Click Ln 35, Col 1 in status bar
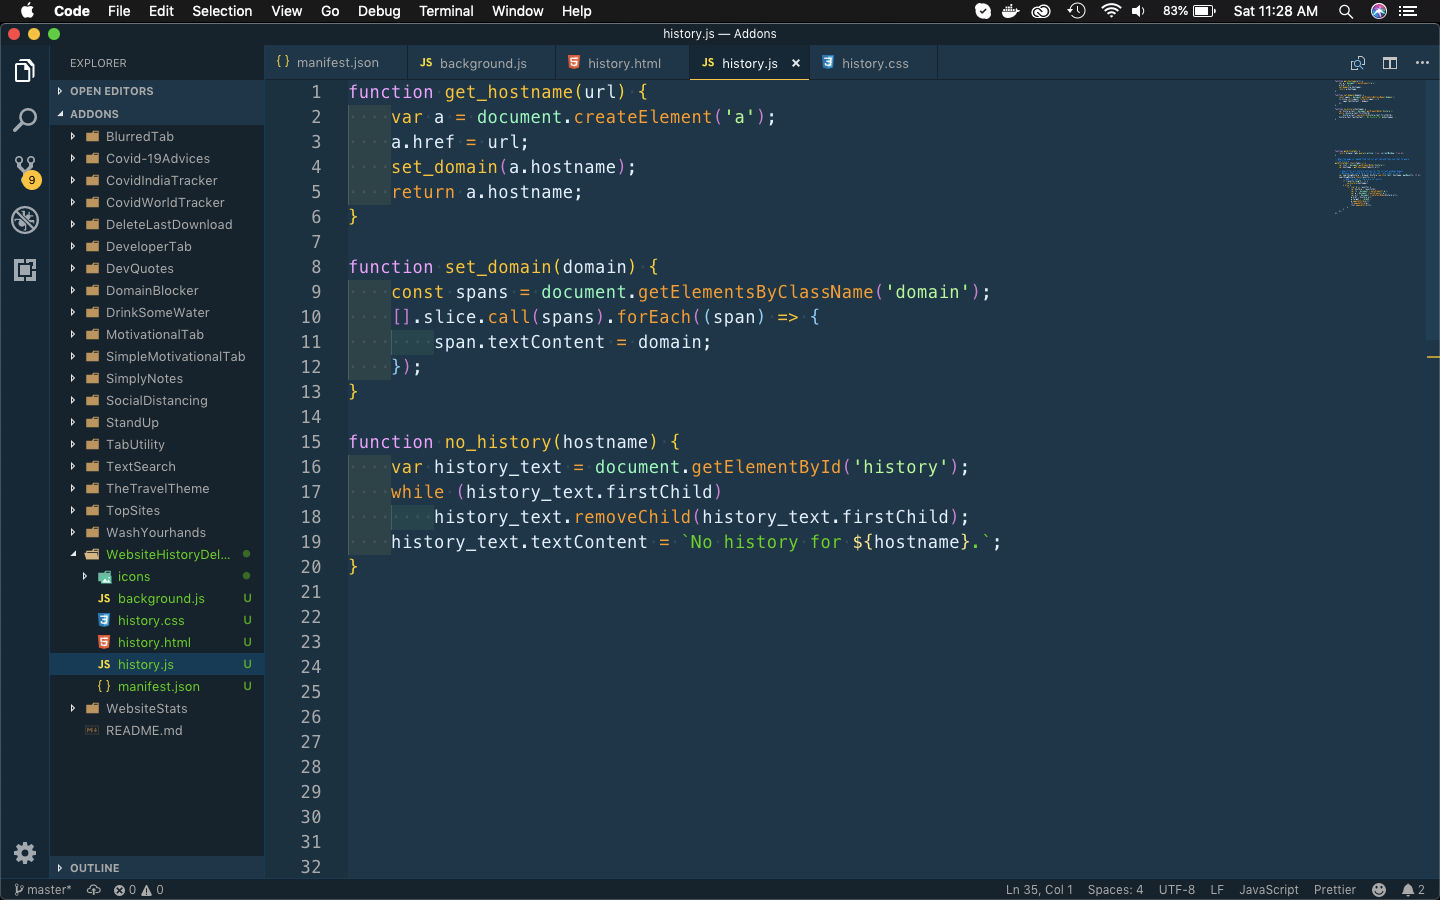 click(1039, 890)
